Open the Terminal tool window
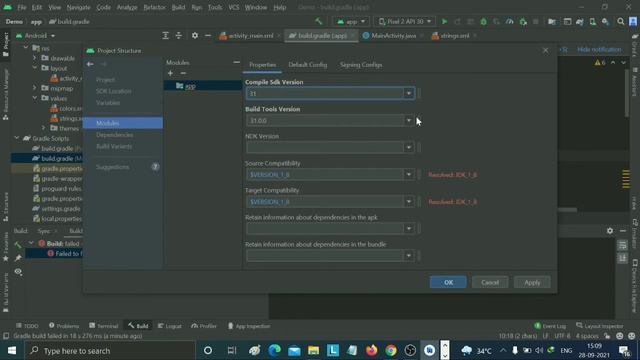This screenshot has width=640, height=360. click(104, 326)
